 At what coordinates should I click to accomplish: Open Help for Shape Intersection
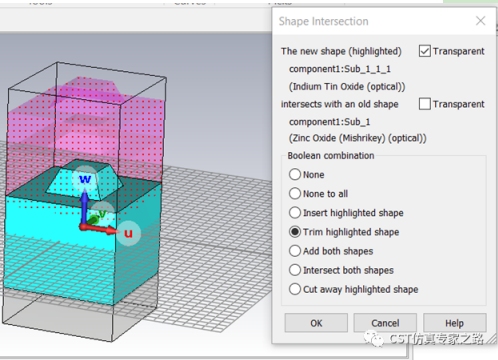pos(455,323)
